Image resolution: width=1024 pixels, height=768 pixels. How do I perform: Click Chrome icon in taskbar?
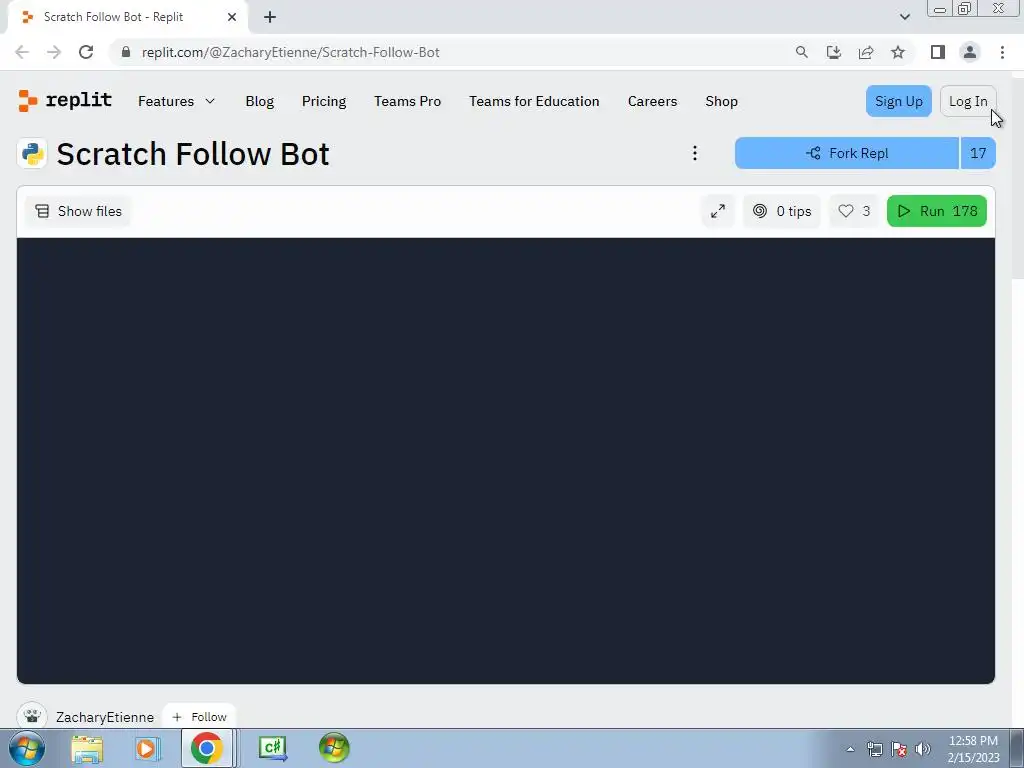(x=206, y=748)
